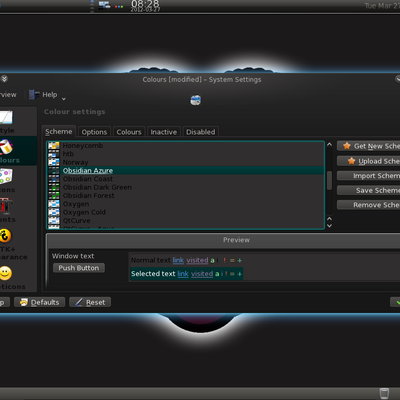Click the scheme list scrollbar handle

(x=329, y=180)
